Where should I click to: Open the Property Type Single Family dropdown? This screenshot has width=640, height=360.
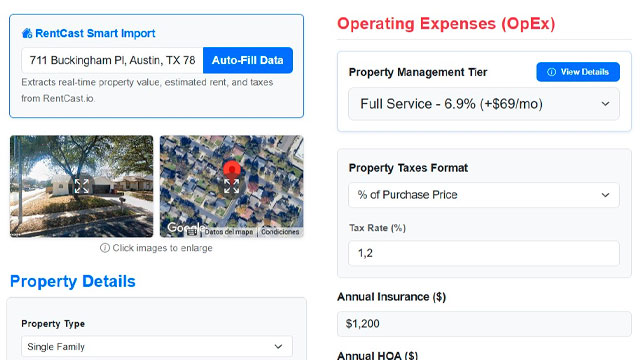coord(157,347)
